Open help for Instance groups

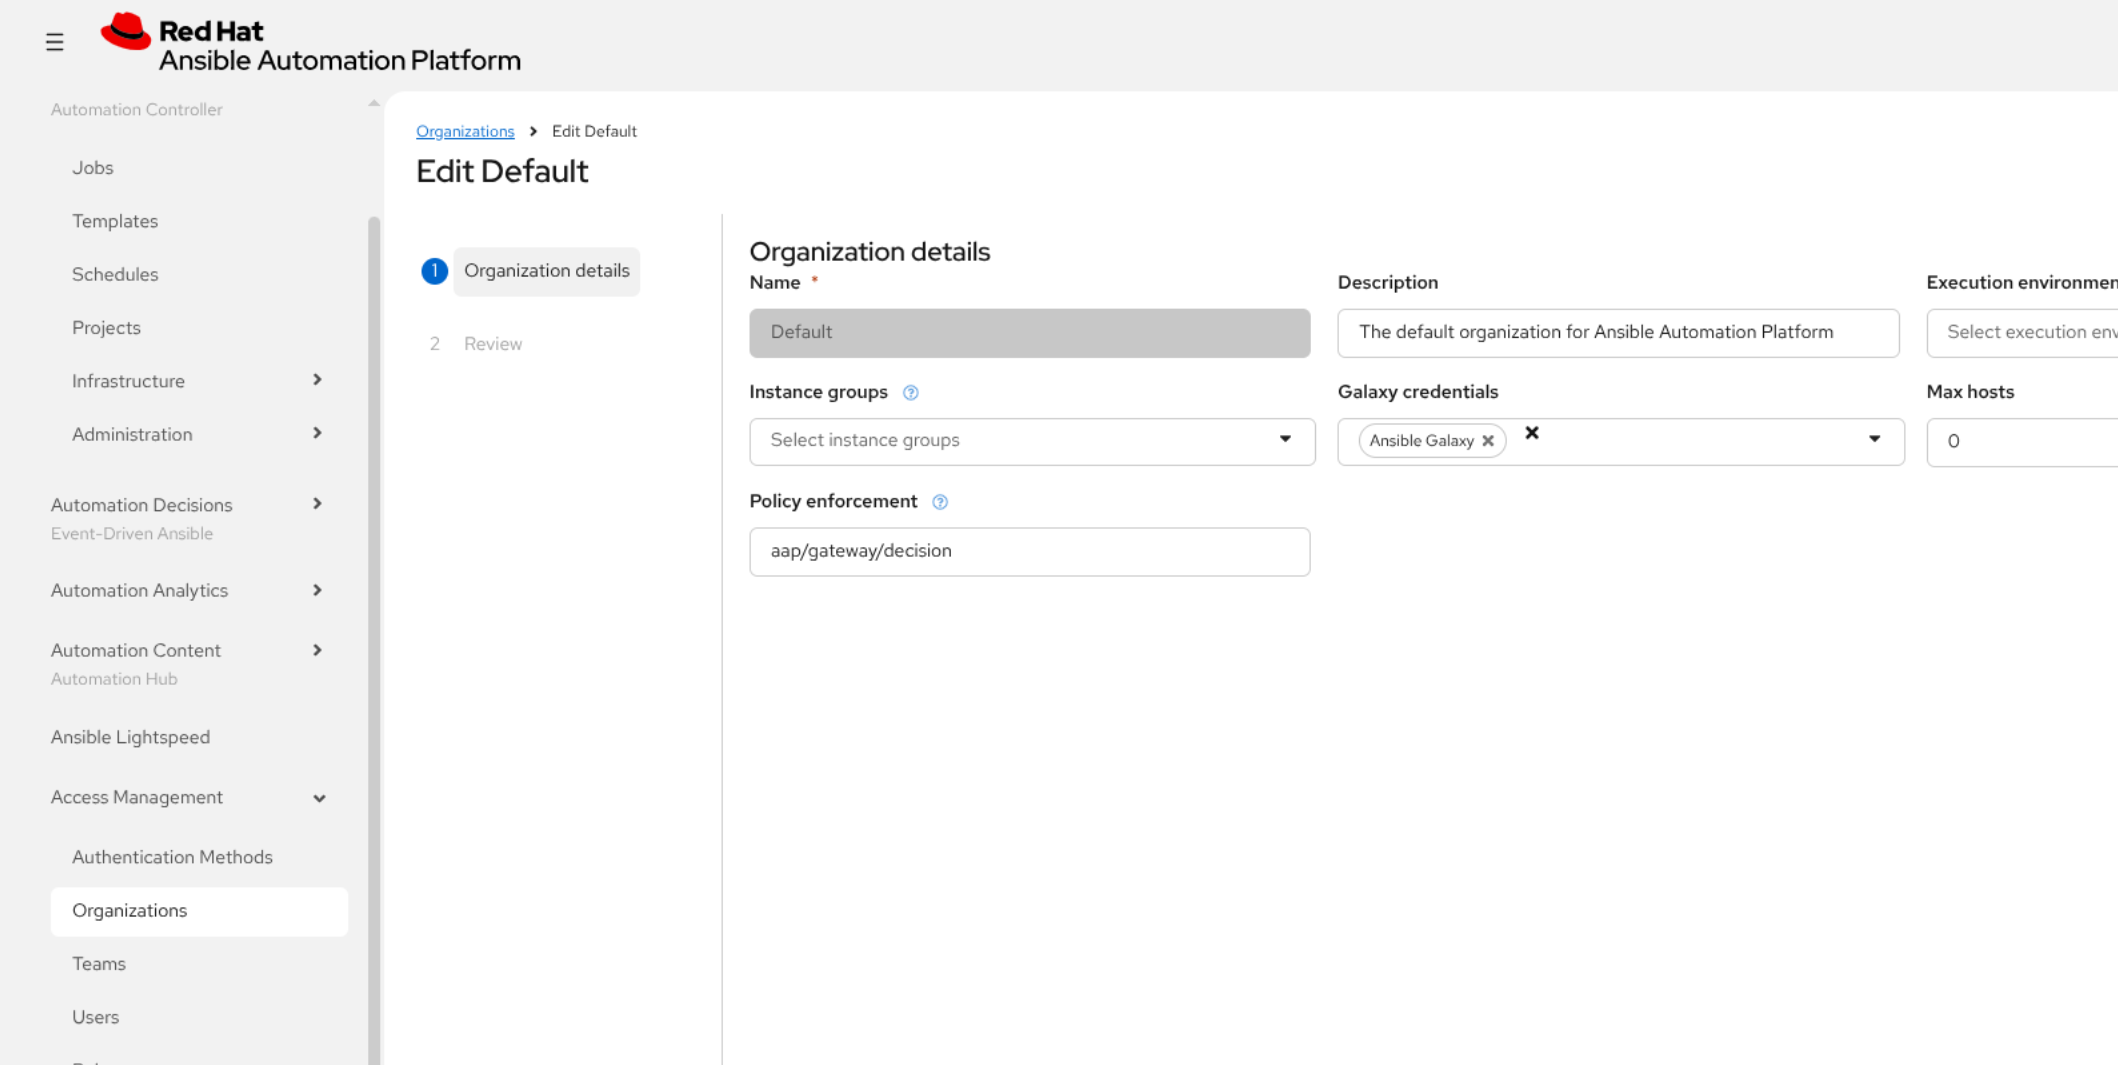pos(910,393)
